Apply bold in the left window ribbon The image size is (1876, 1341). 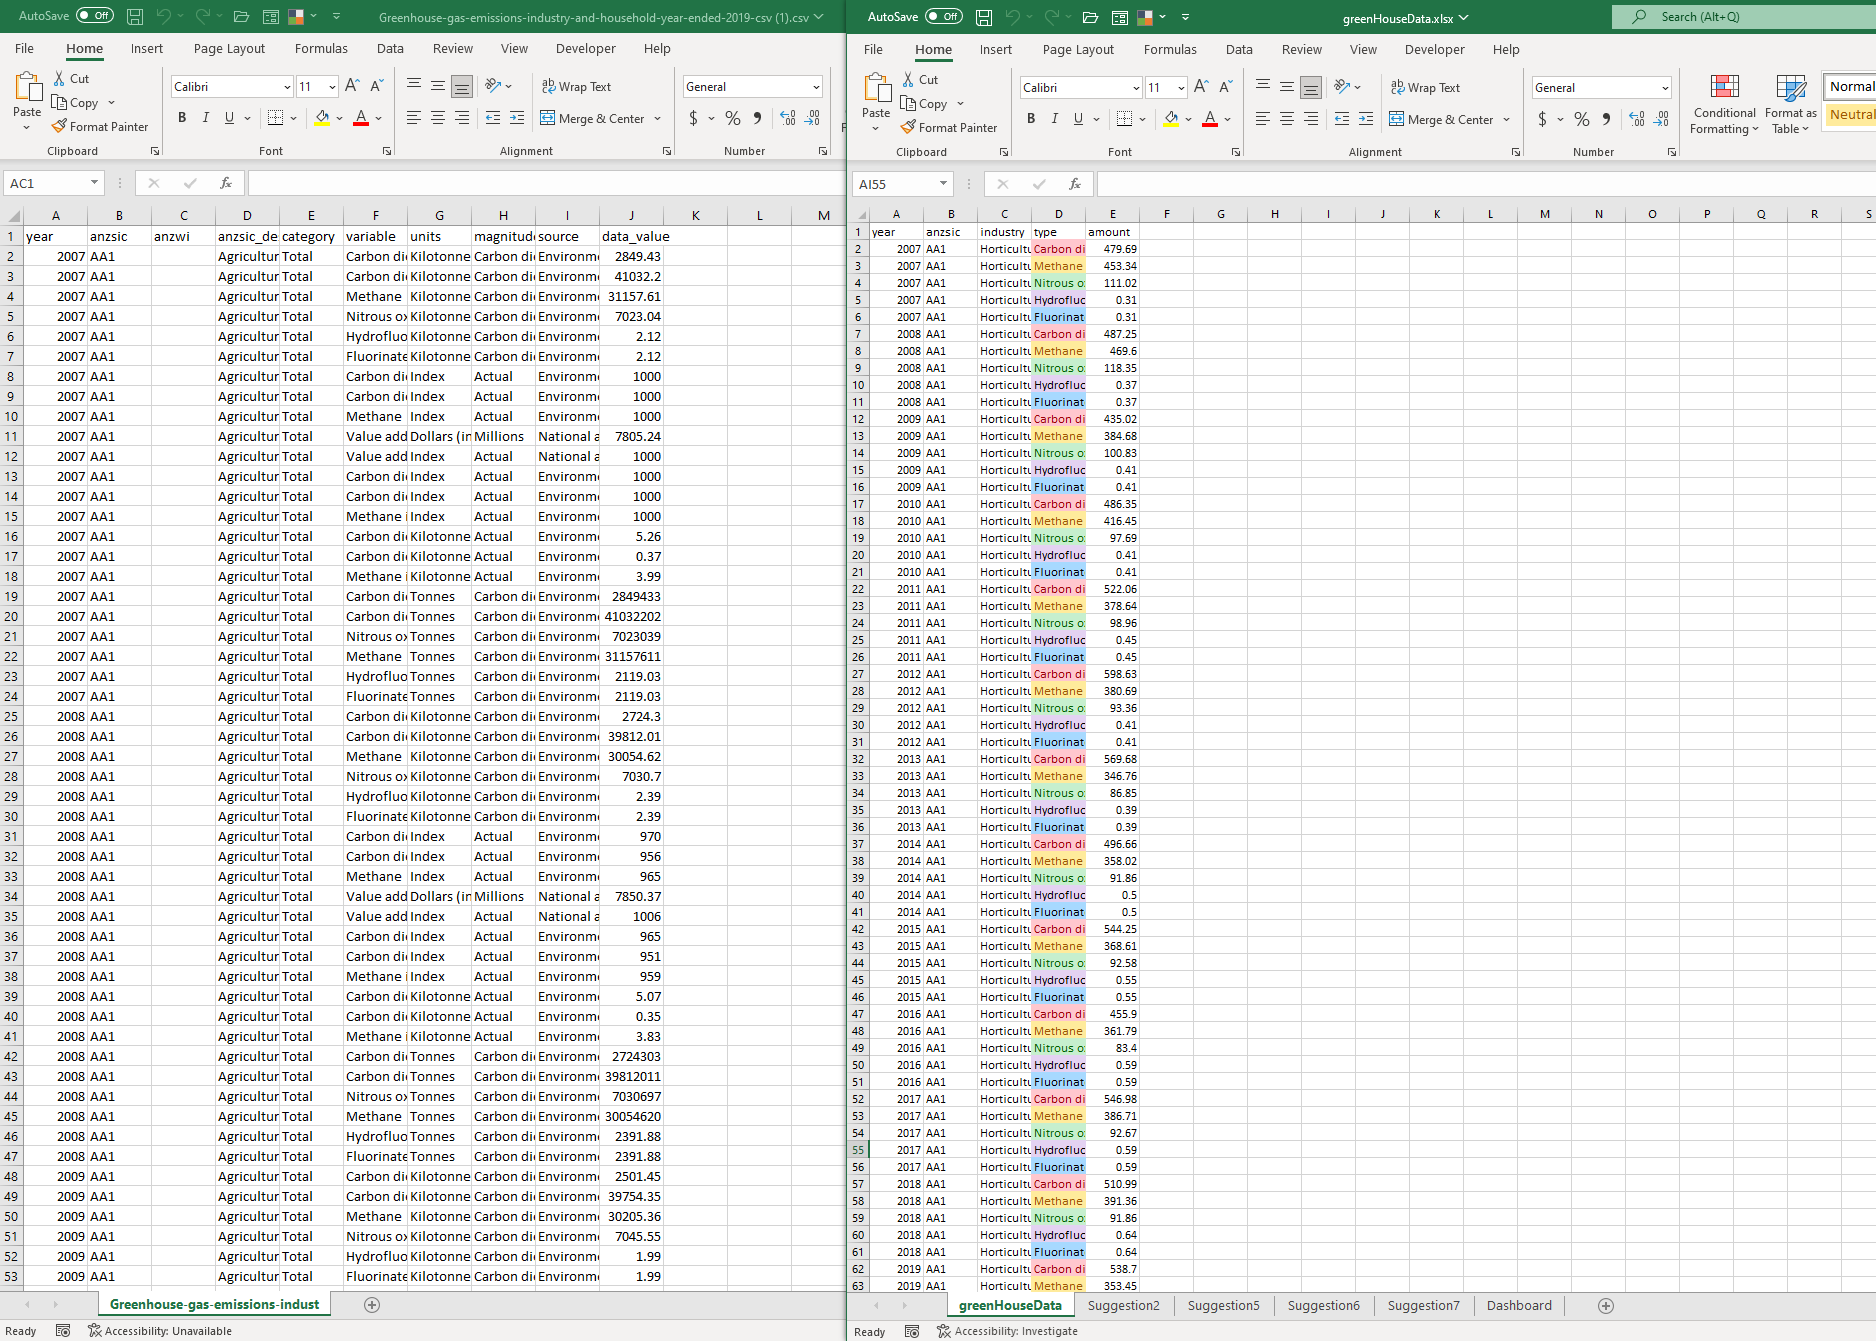tap(182, 118)
